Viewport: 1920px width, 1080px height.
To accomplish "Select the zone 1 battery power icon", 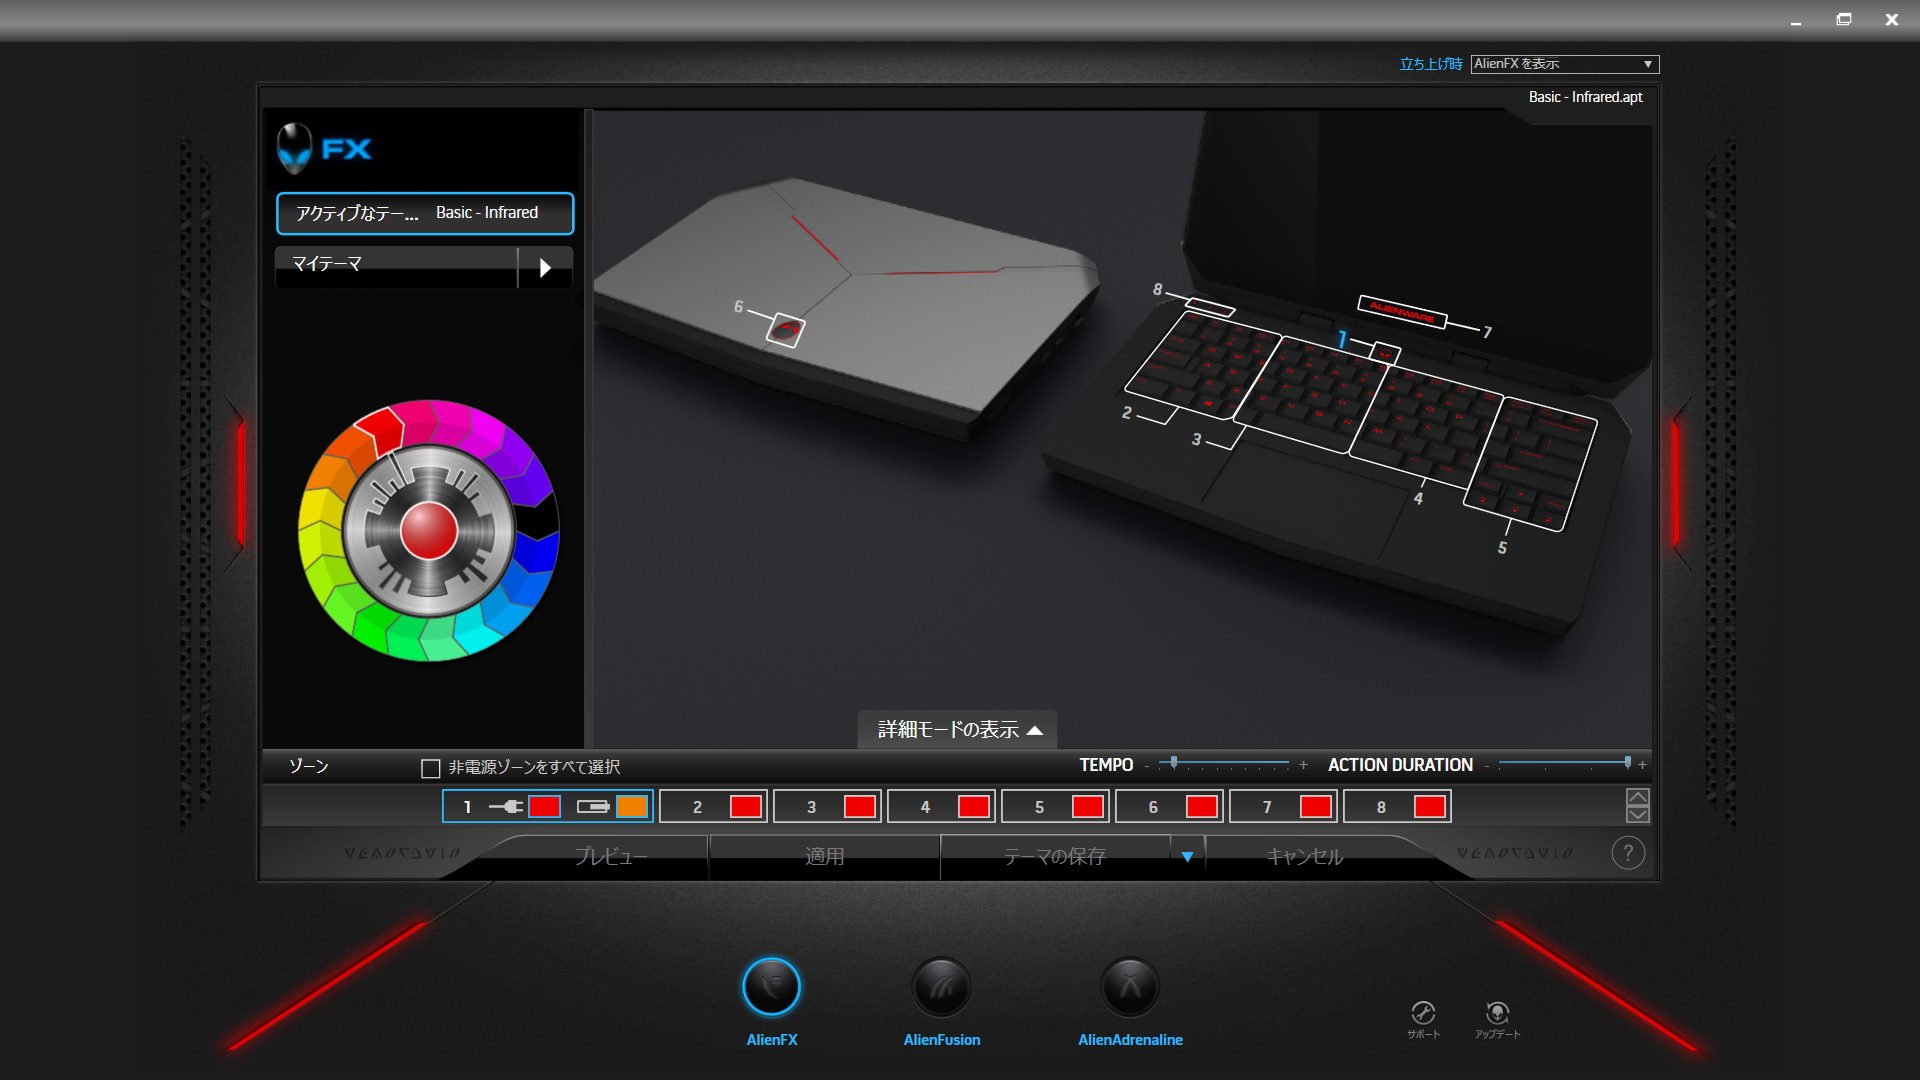I will tap(593, 807).
